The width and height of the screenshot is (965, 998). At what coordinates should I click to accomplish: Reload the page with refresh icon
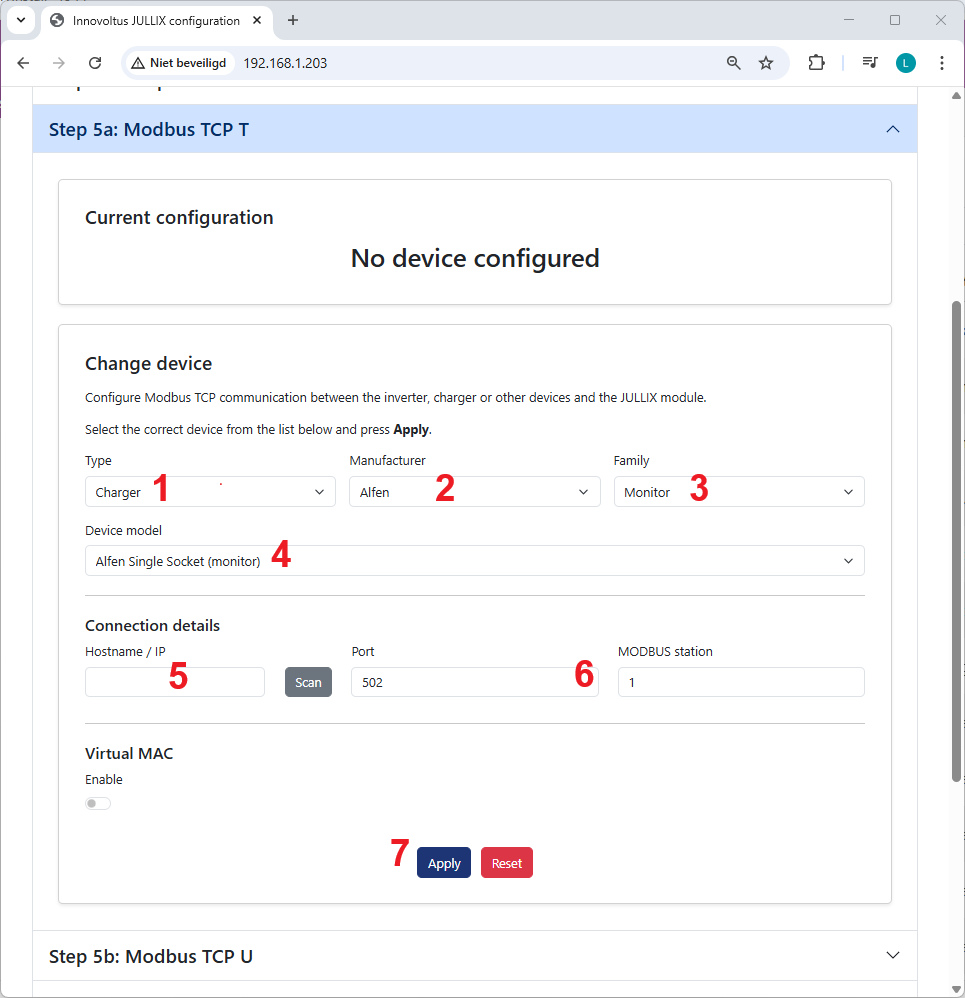click(x=95, y=63)
